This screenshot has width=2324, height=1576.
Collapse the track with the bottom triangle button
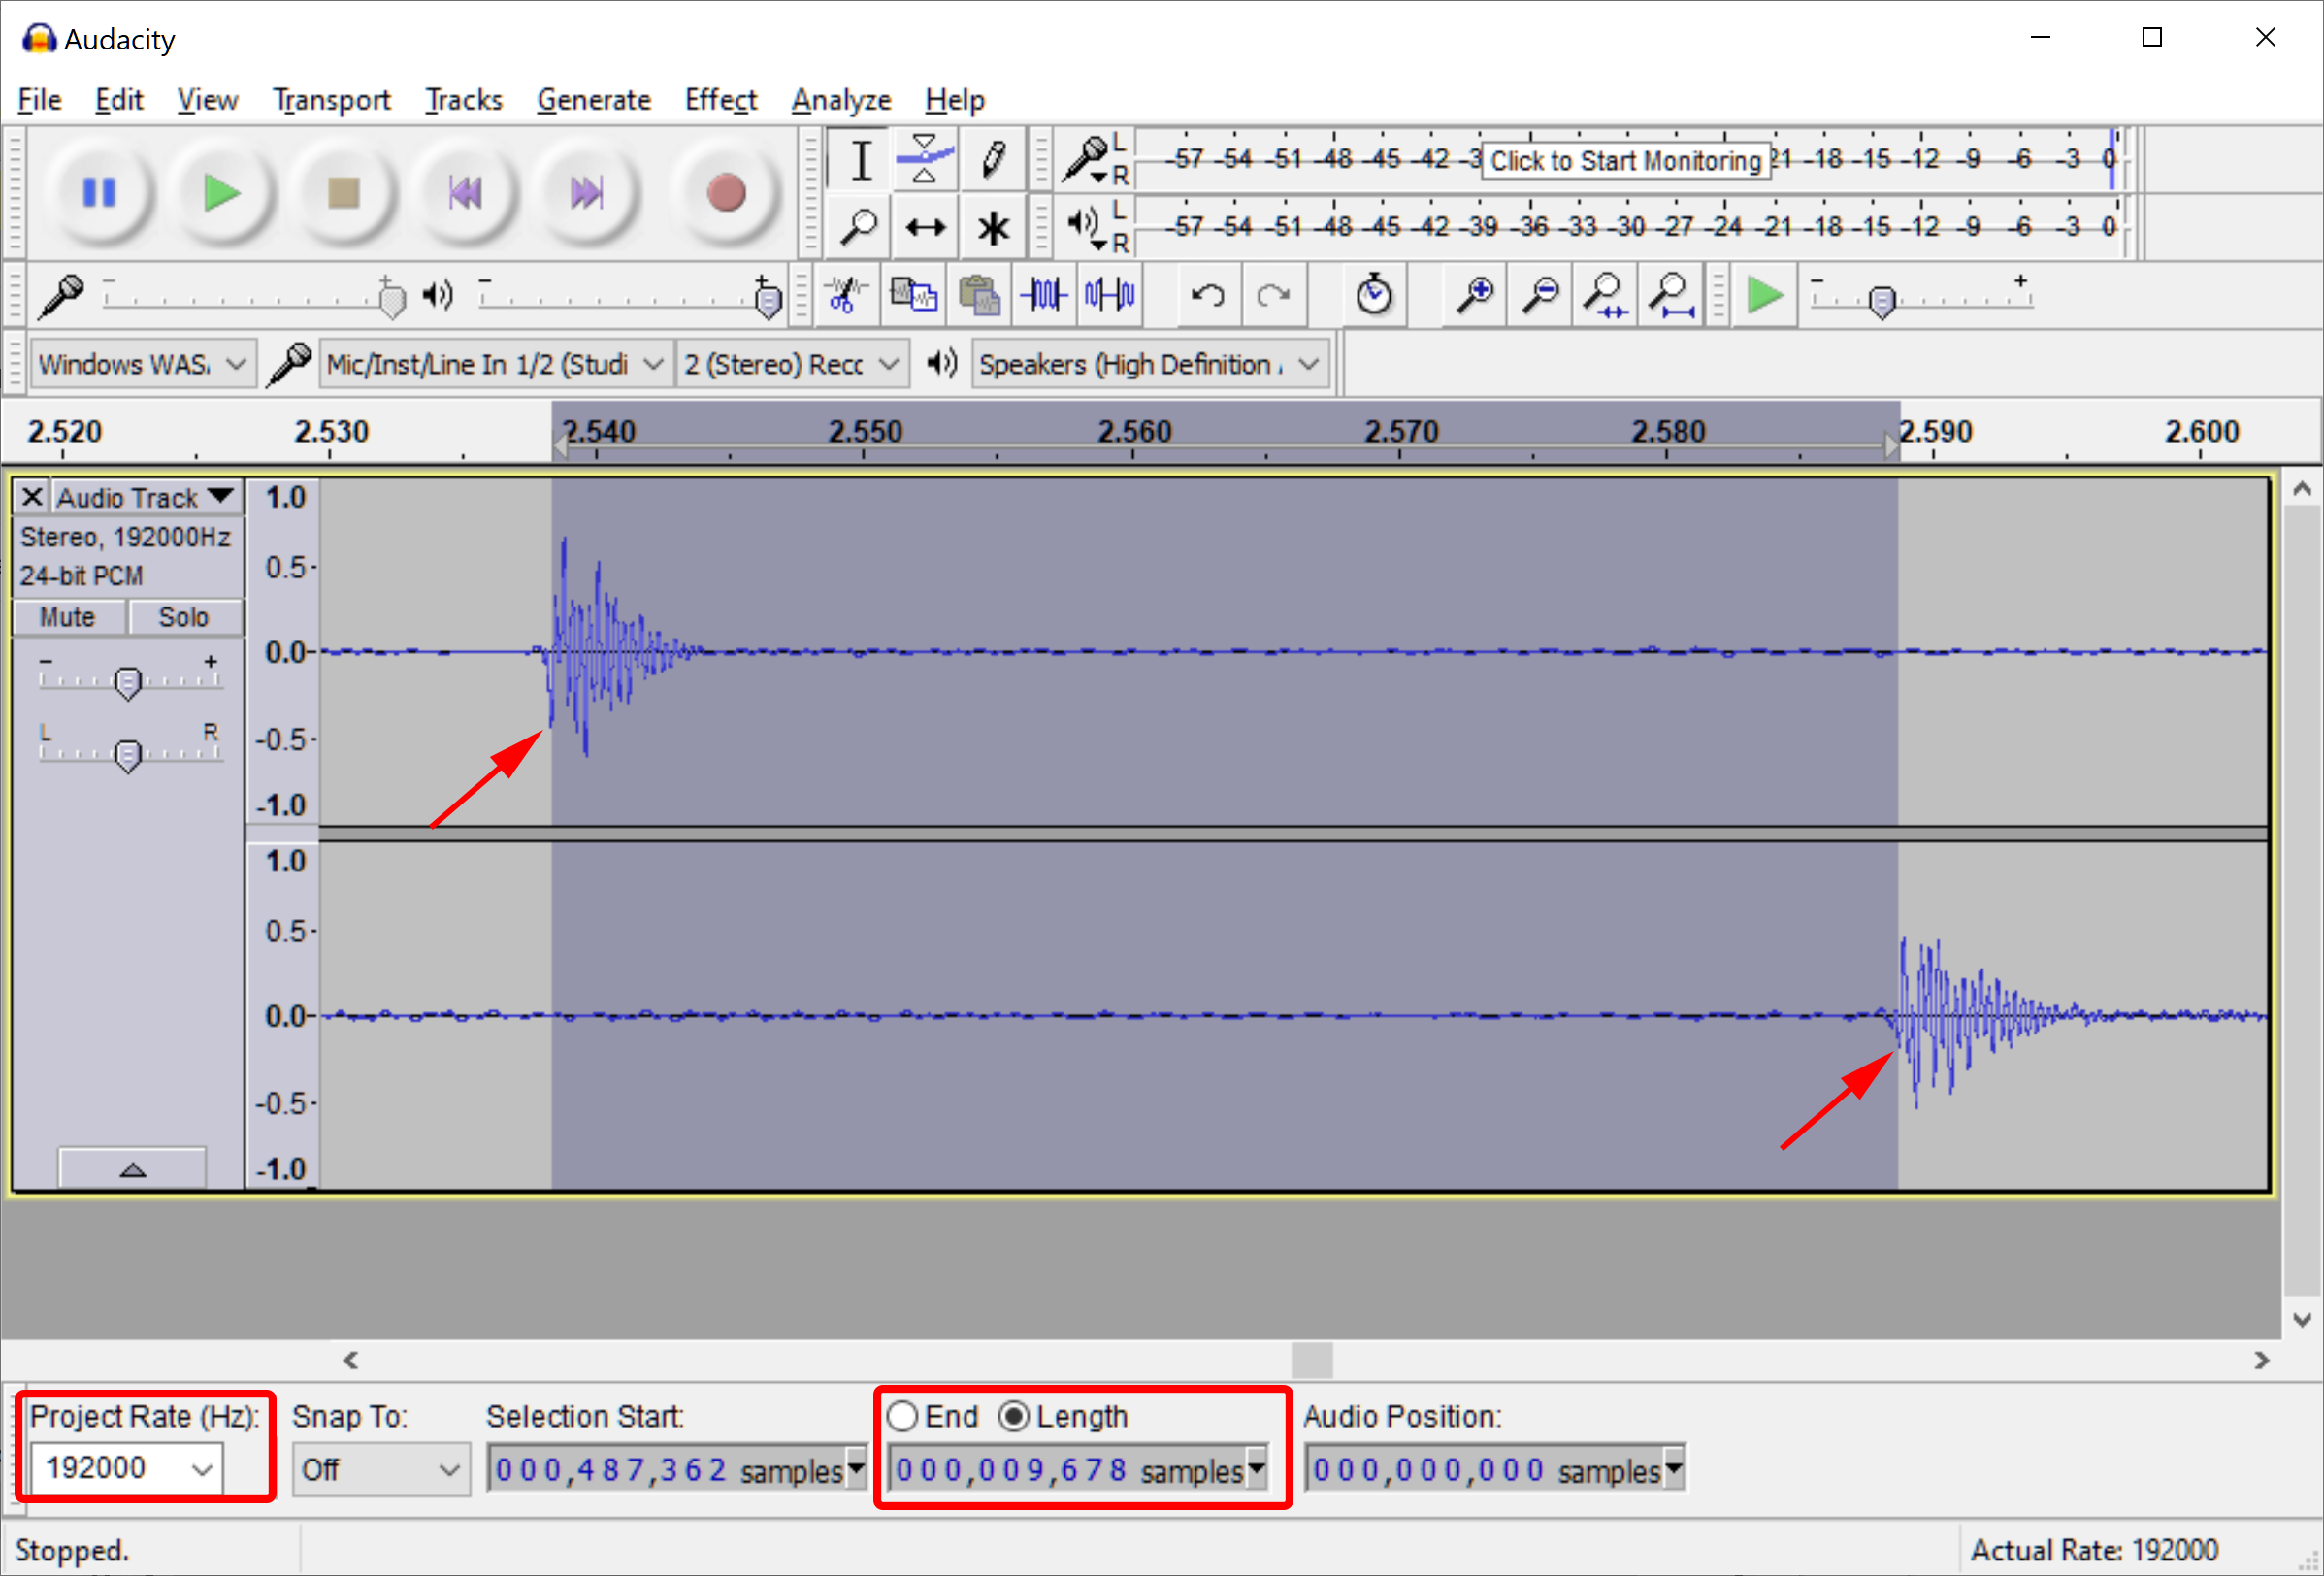(x=132, y=1168)
